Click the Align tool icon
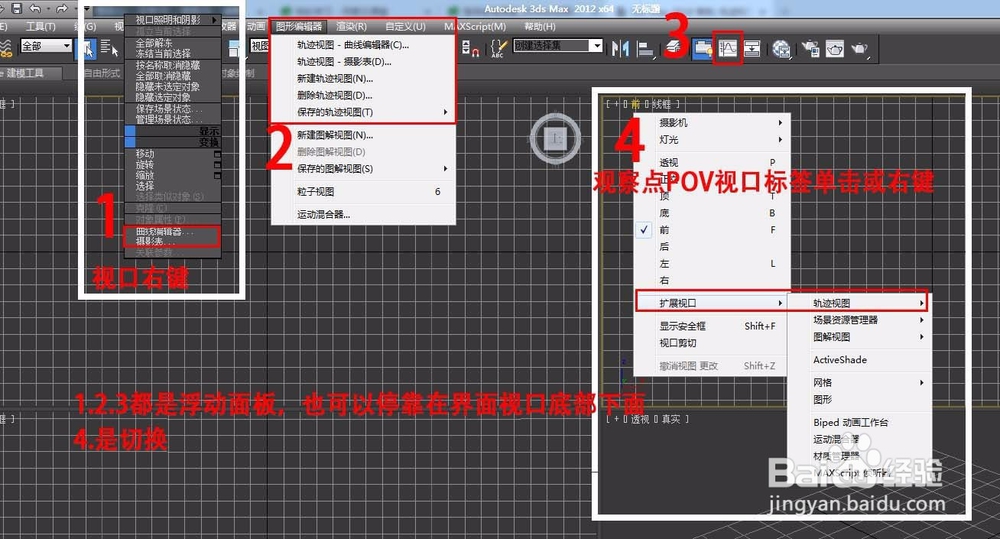This screenshot has height=539, width=1000. click(x=645, y=49)
